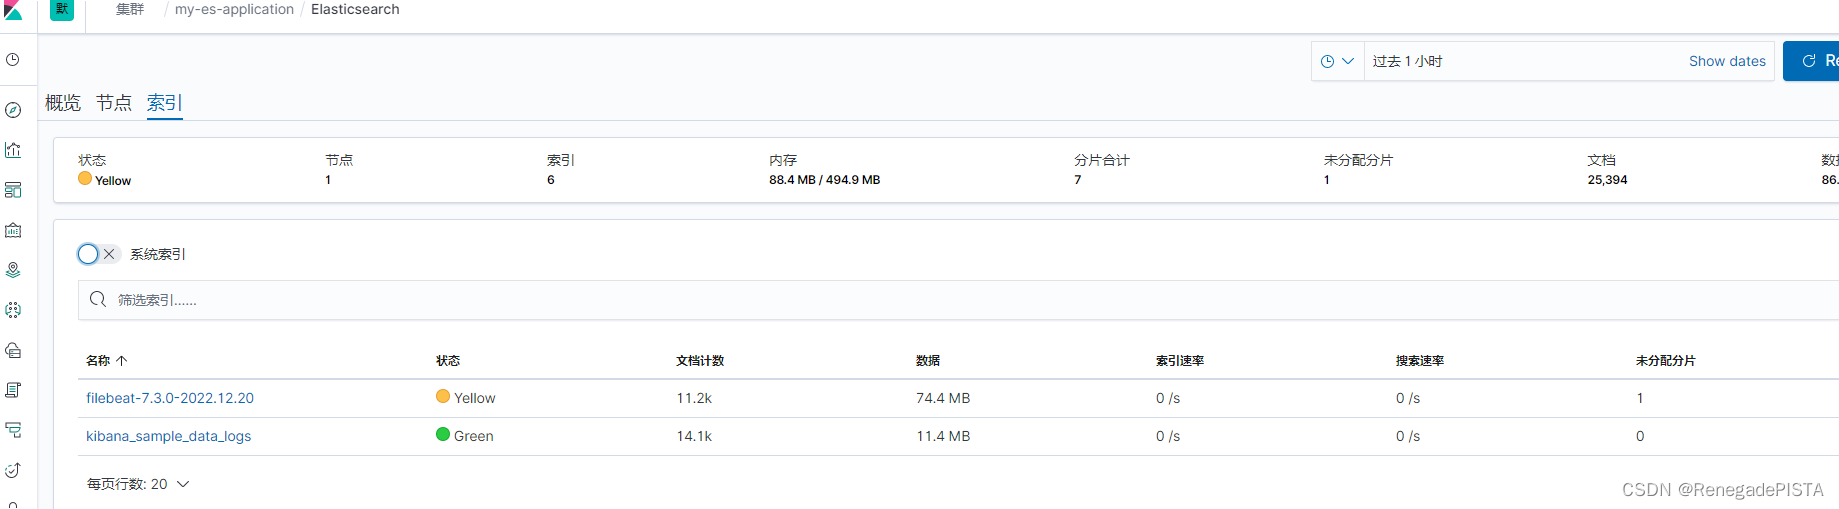
Task: Switch to the 概览 overview tab
Action: (63, 103)
